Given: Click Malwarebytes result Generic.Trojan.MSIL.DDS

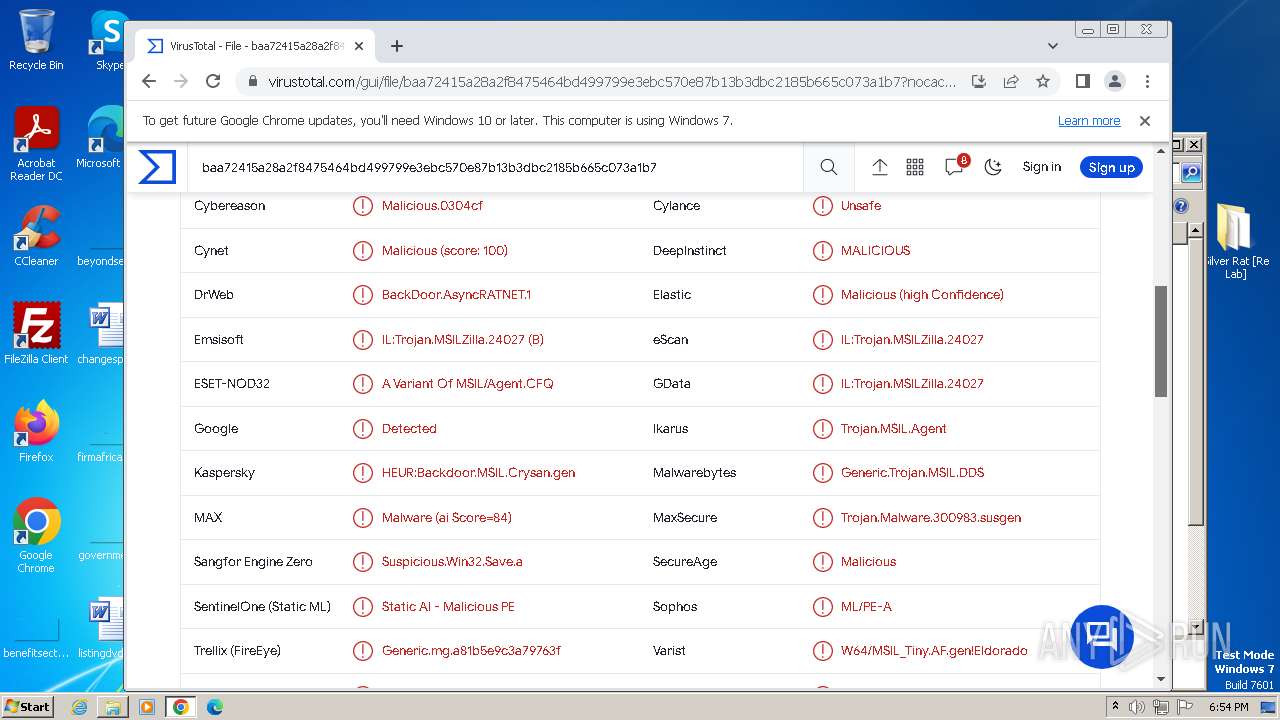Looking at the screenshot, I should point(912,473).
